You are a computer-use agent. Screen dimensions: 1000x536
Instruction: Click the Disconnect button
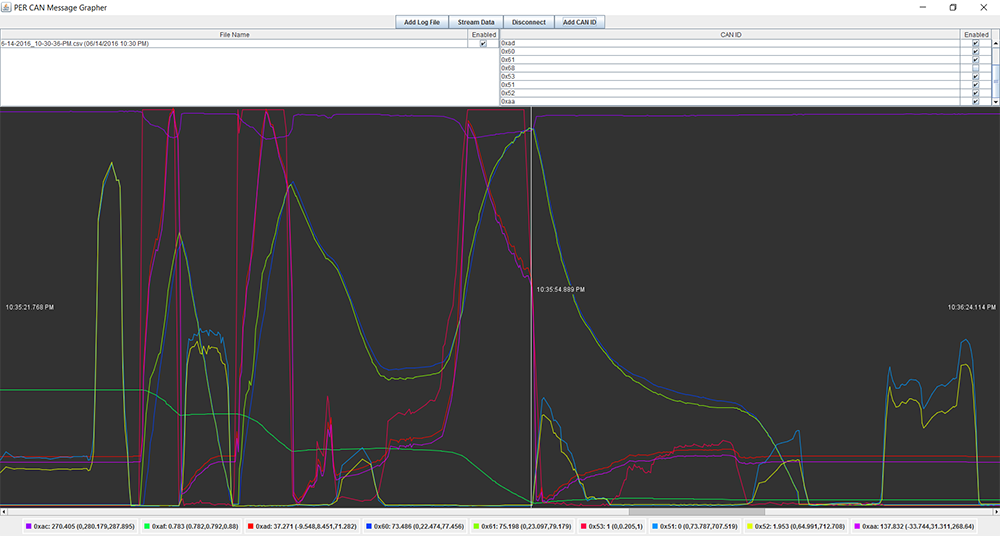click(x=529, y=22)
